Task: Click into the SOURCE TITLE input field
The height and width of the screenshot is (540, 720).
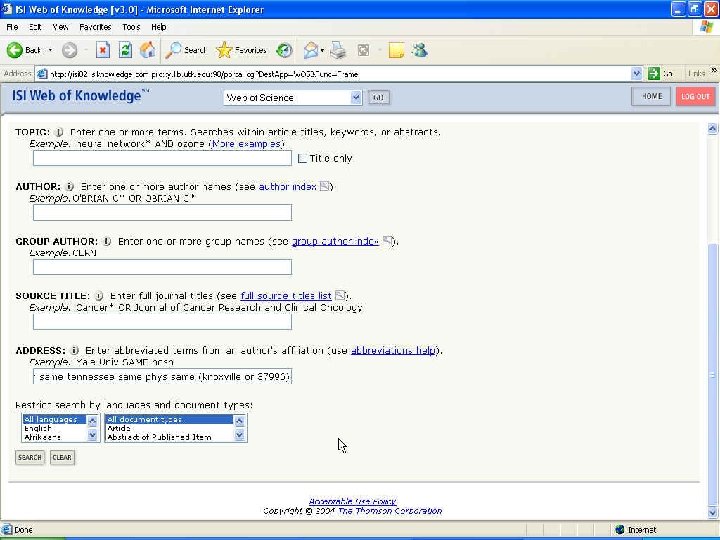Action: coord(163,322)
